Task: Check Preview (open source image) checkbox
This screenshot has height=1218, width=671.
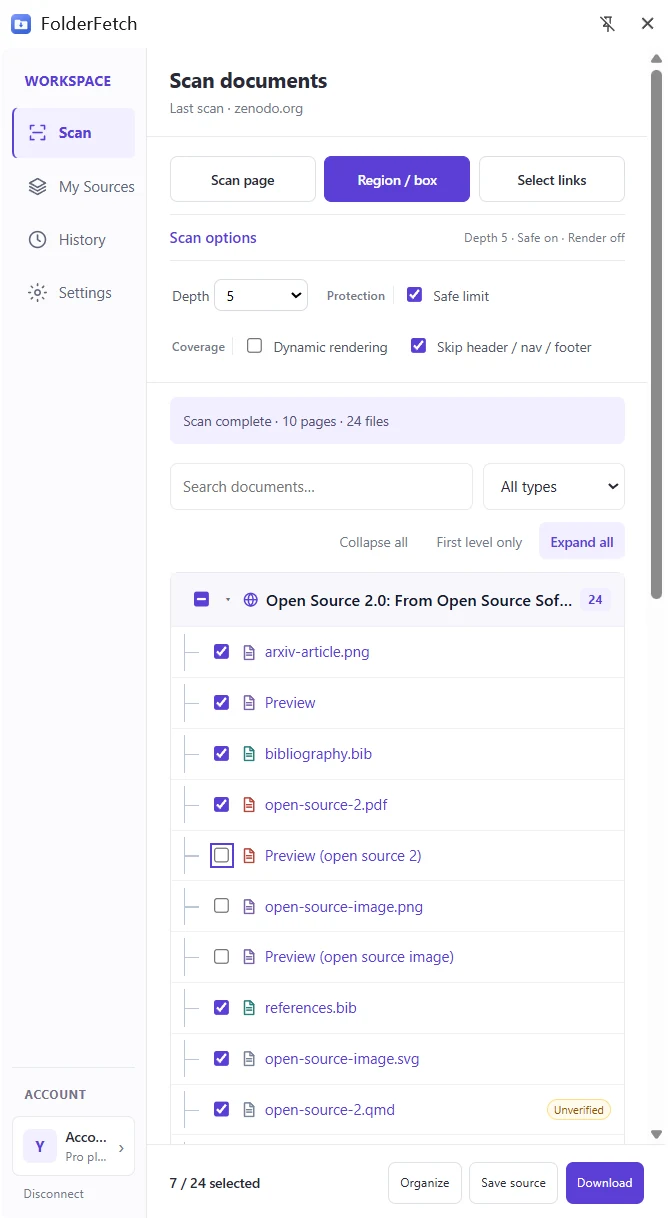Action: point(222,957)
